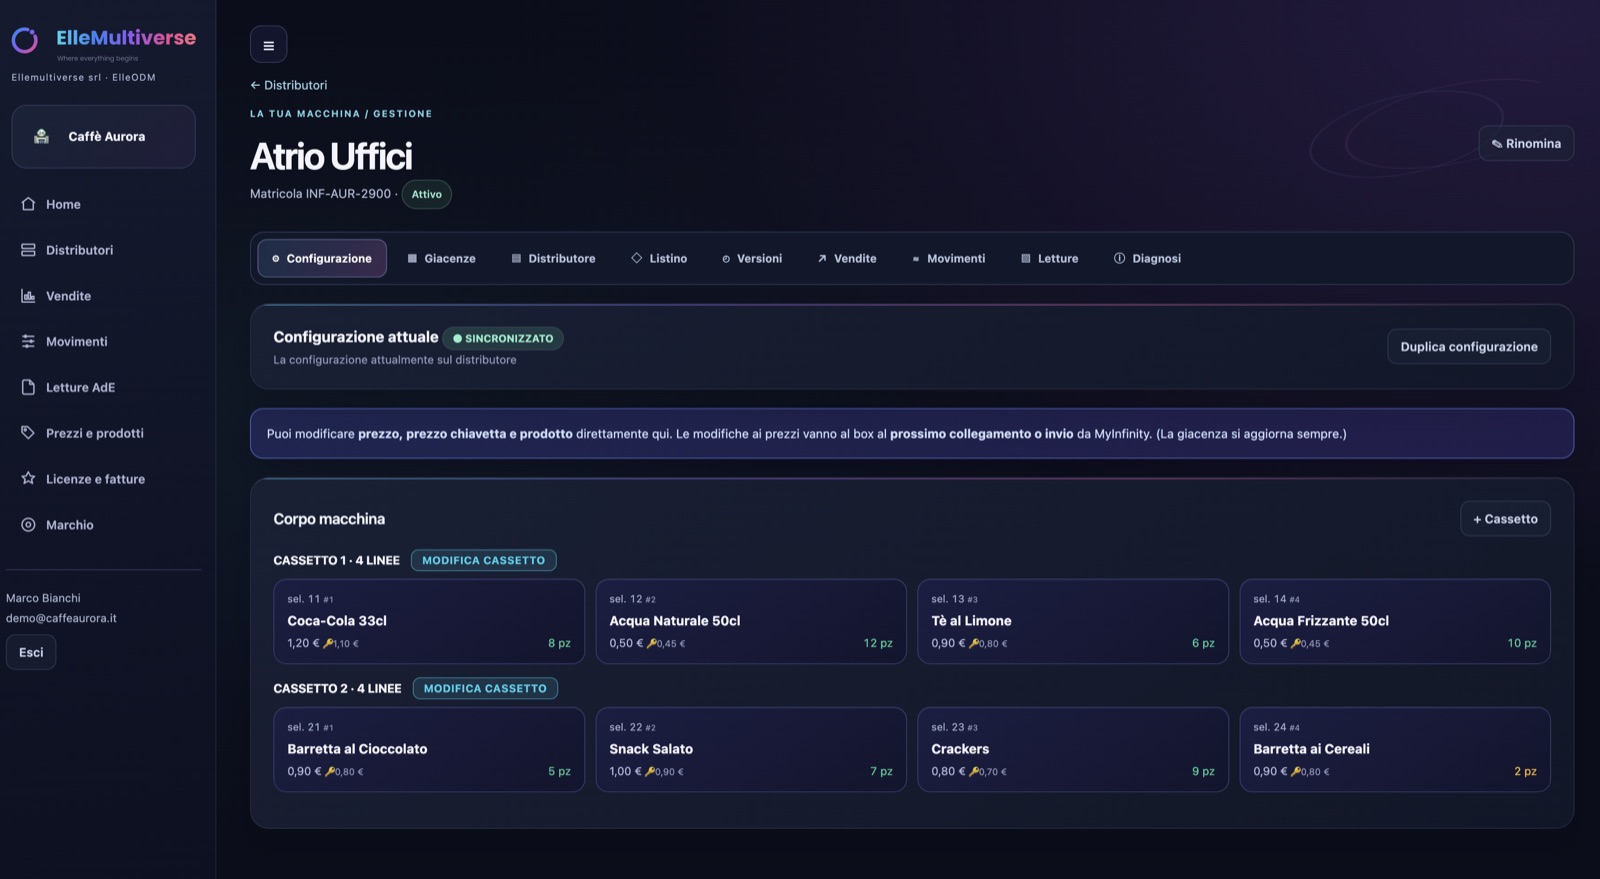This screenshot has height=879, width=1600.
Task: Open the Versioni tab
Action: tap(752, 258)
